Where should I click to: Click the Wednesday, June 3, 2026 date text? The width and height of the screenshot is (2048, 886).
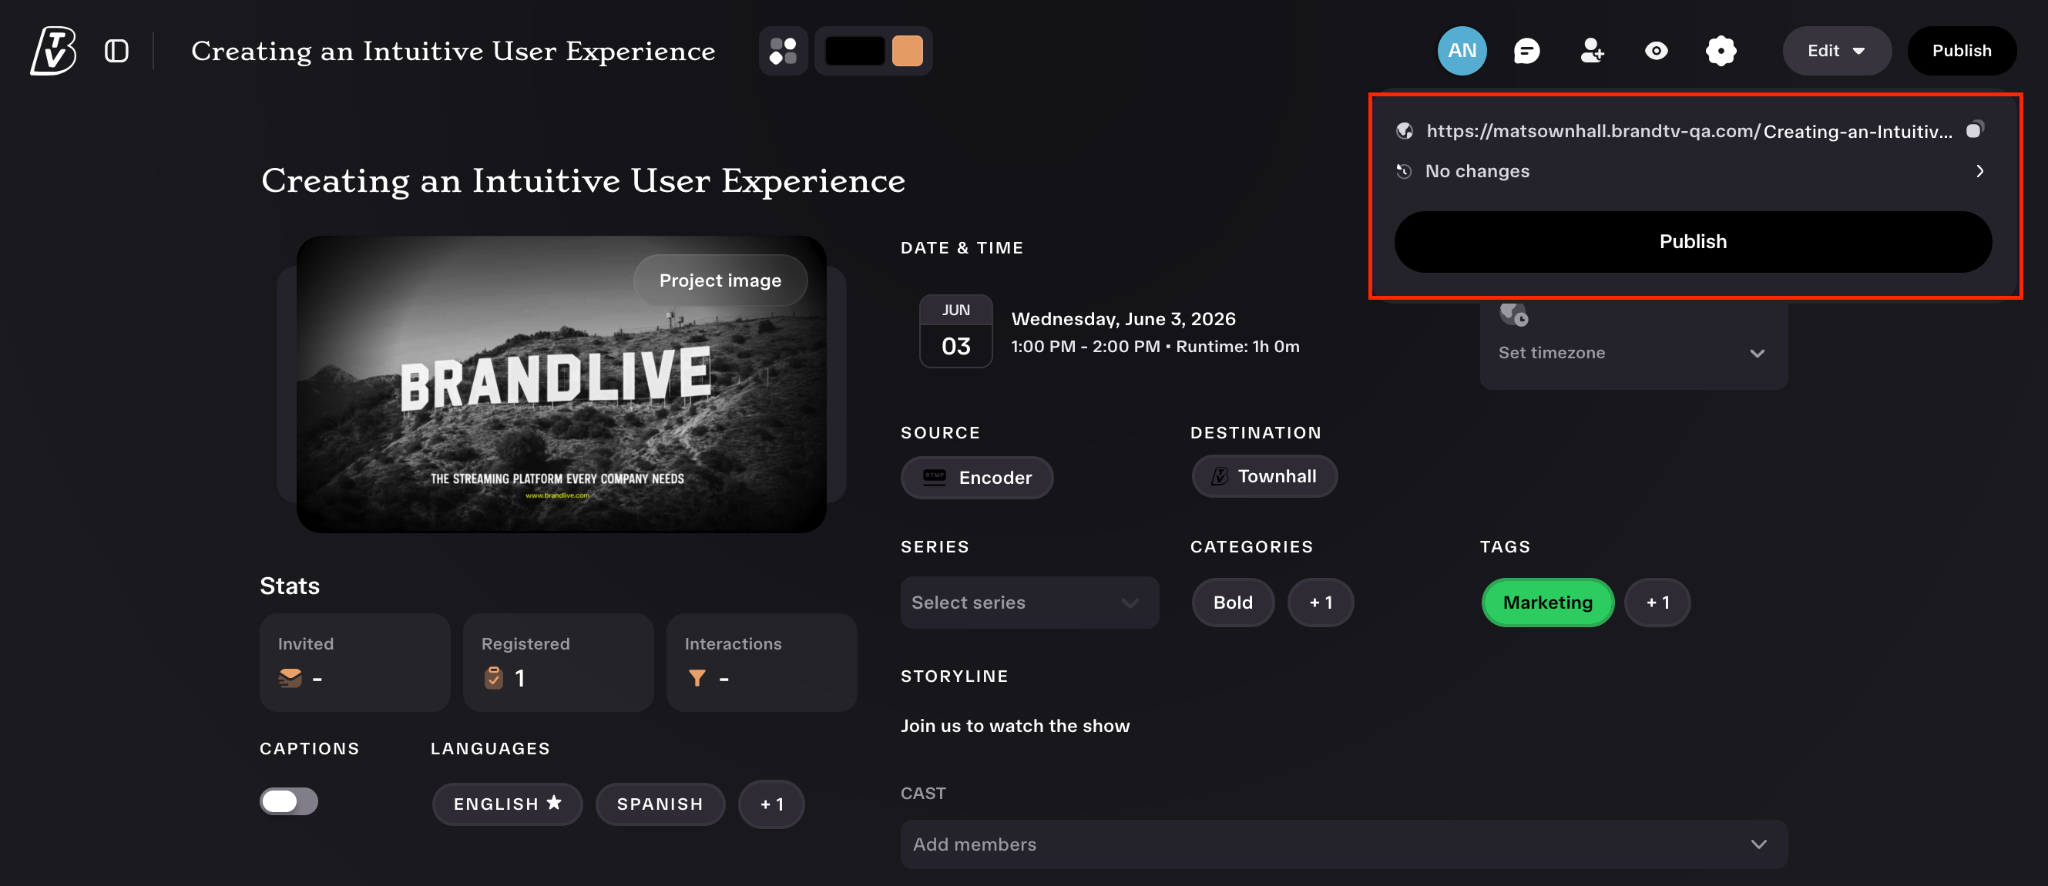1123,319
